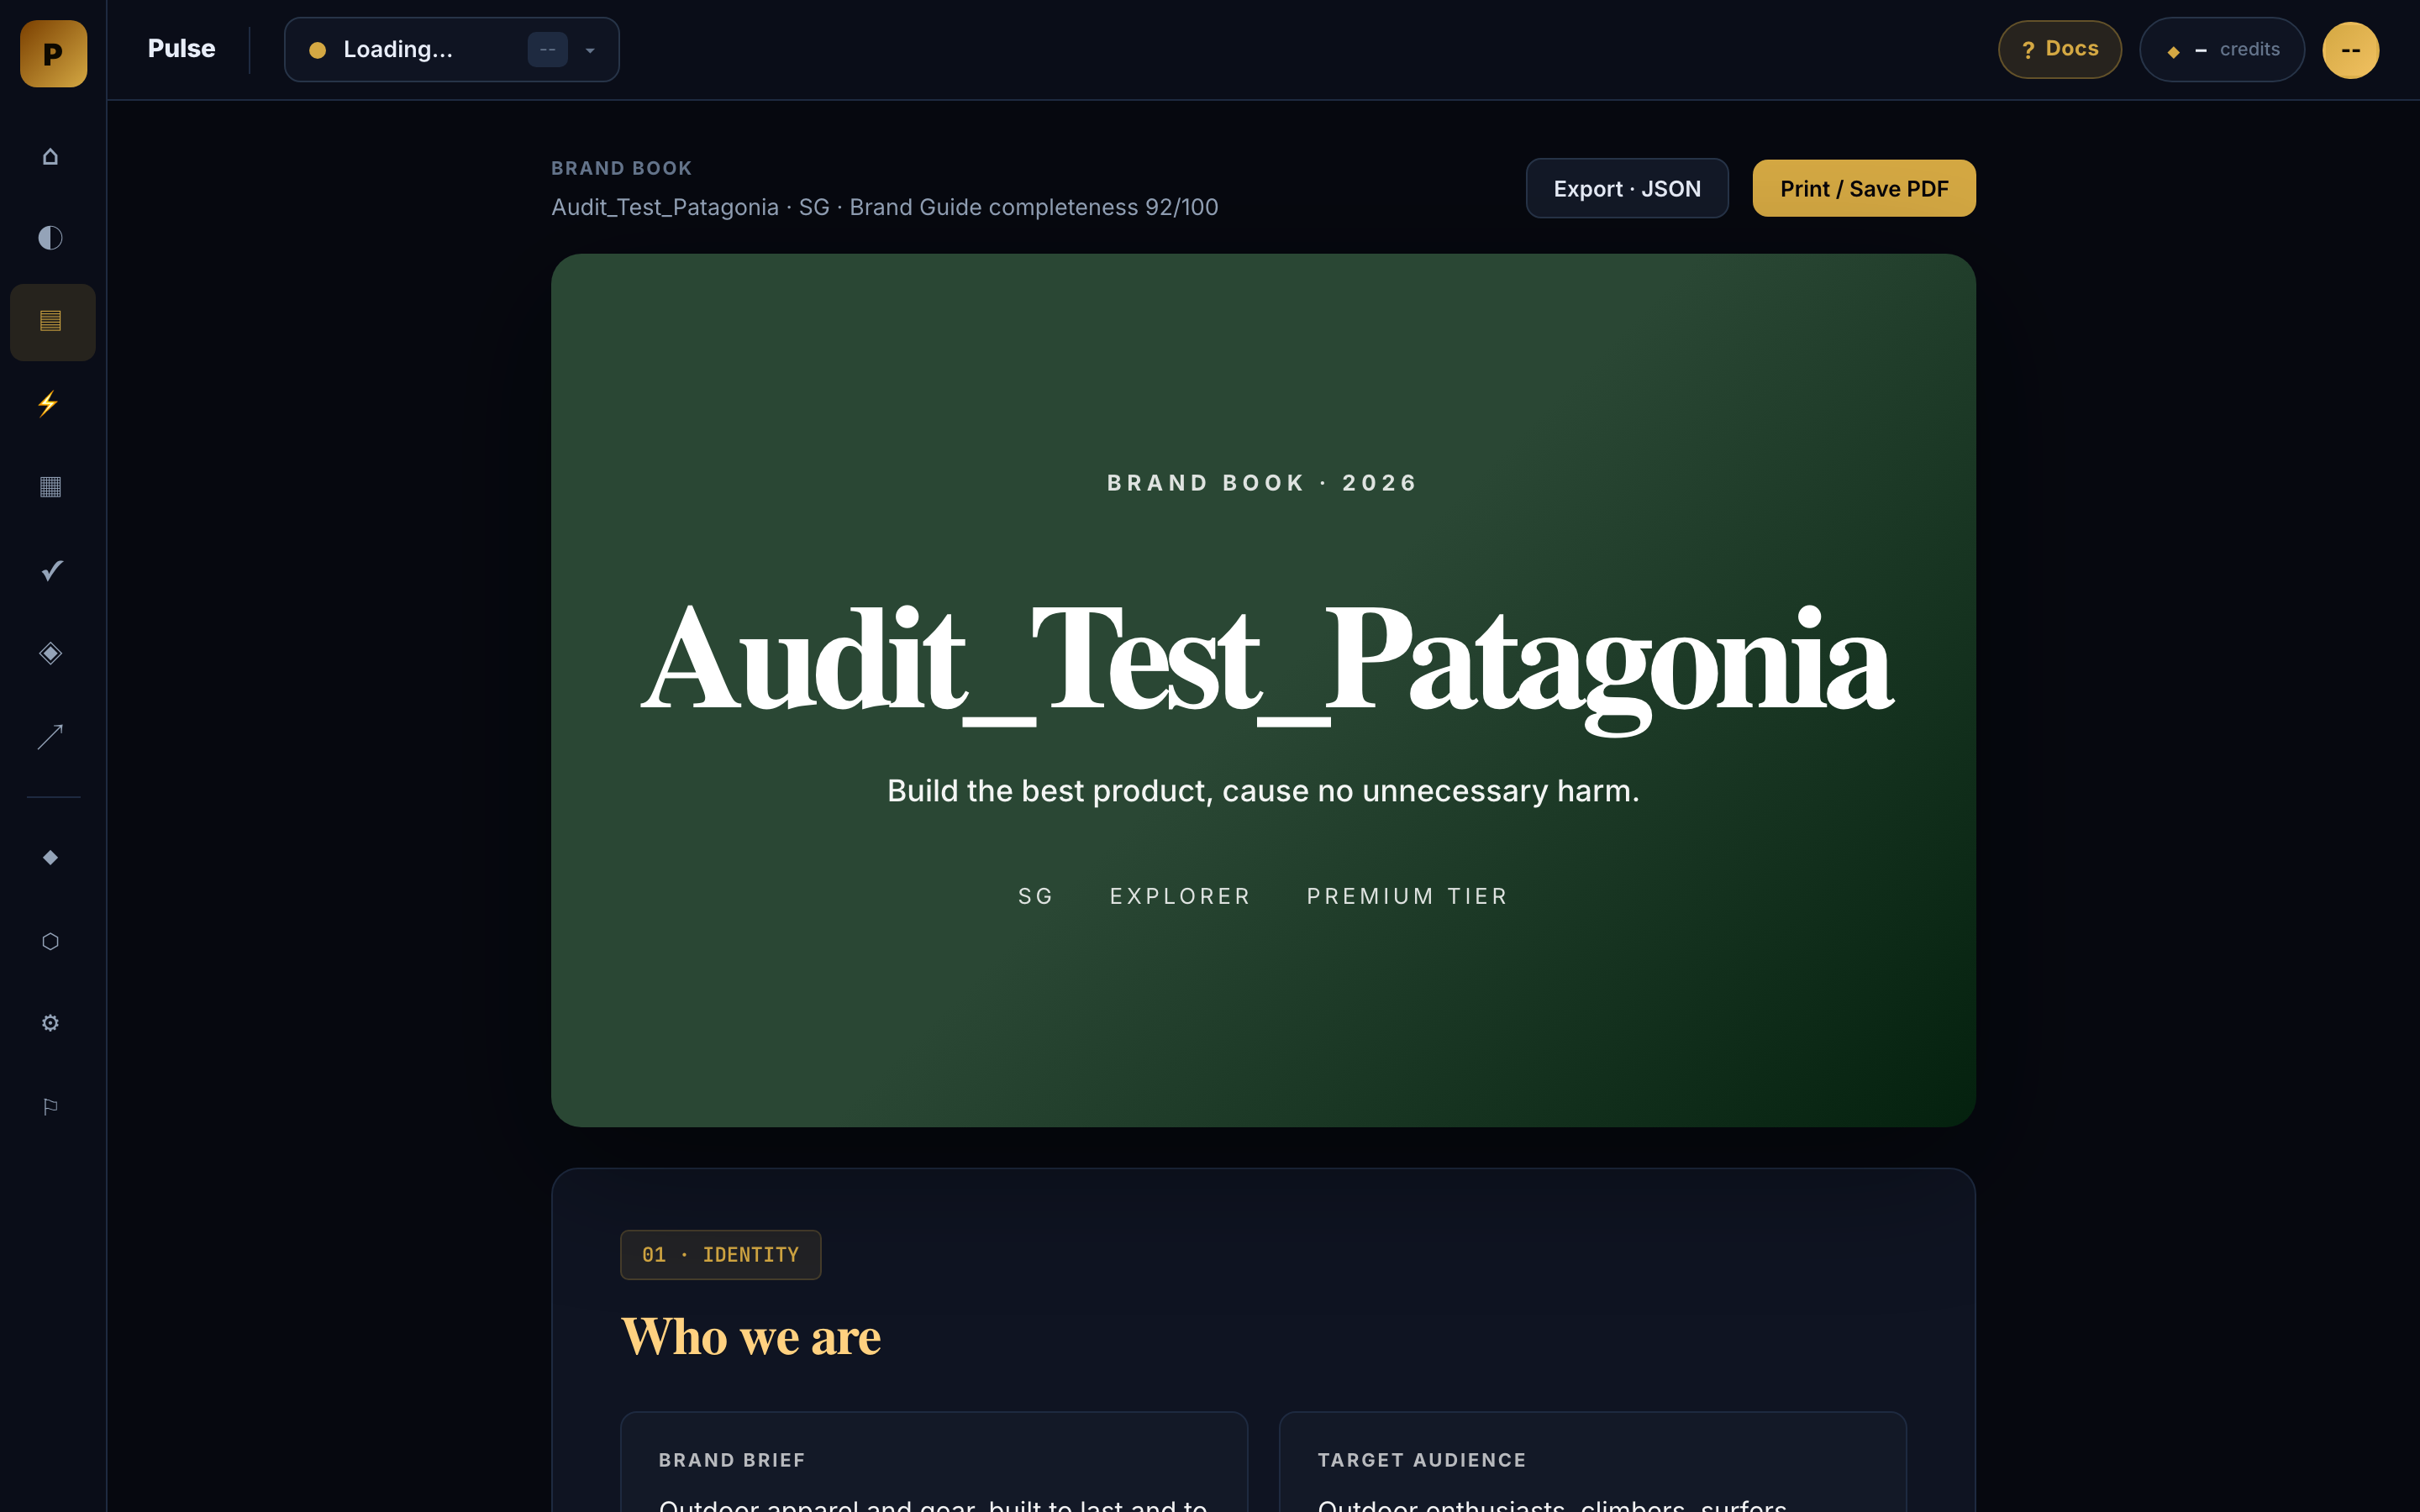Screen dimensions: 2420x1512
Task: Click the BRAND BRIEF card heading
Action: 732,1460
